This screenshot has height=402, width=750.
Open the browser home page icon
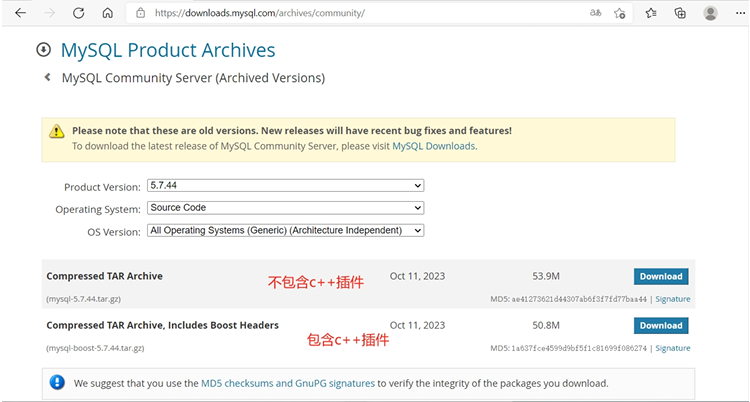(108, 13)
